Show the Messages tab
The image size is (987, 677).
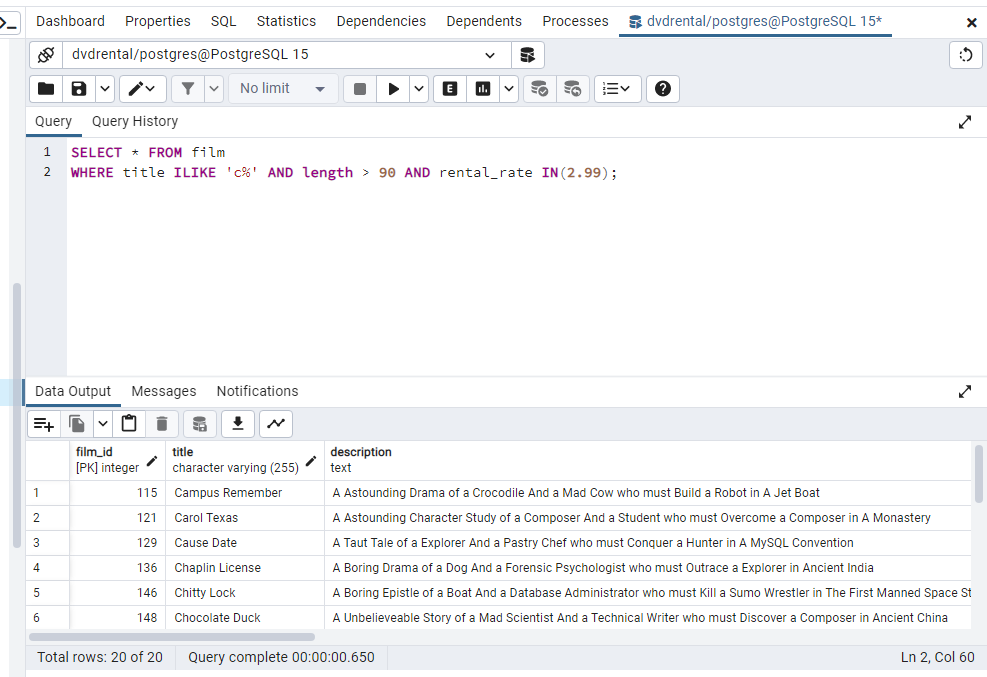[x=164, y=391]
